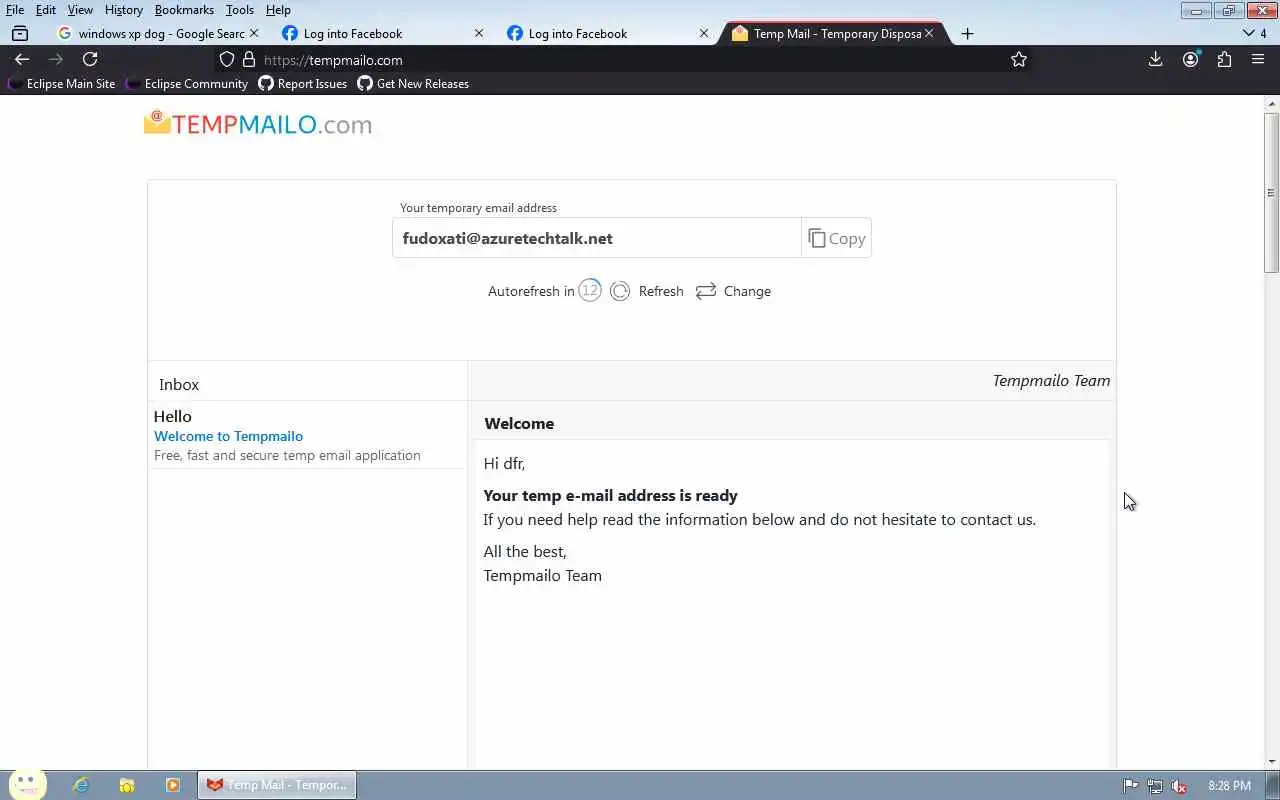
Task: Click the network tray icon
Action: 1155,786
